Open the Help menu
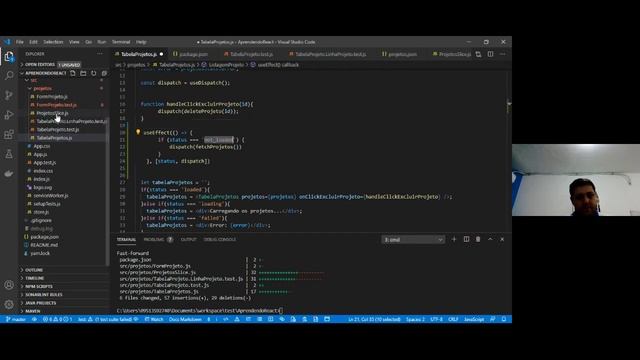The width and height of the screenshot is (640, 360). click(x=141, y=42)
